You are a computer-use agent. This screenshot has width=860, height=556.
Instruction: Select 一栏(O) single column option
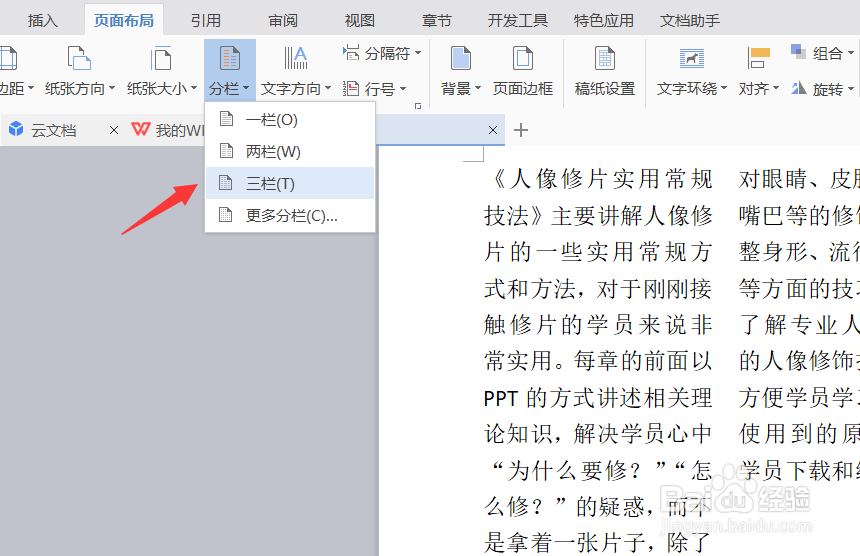(x=290, y=120)
